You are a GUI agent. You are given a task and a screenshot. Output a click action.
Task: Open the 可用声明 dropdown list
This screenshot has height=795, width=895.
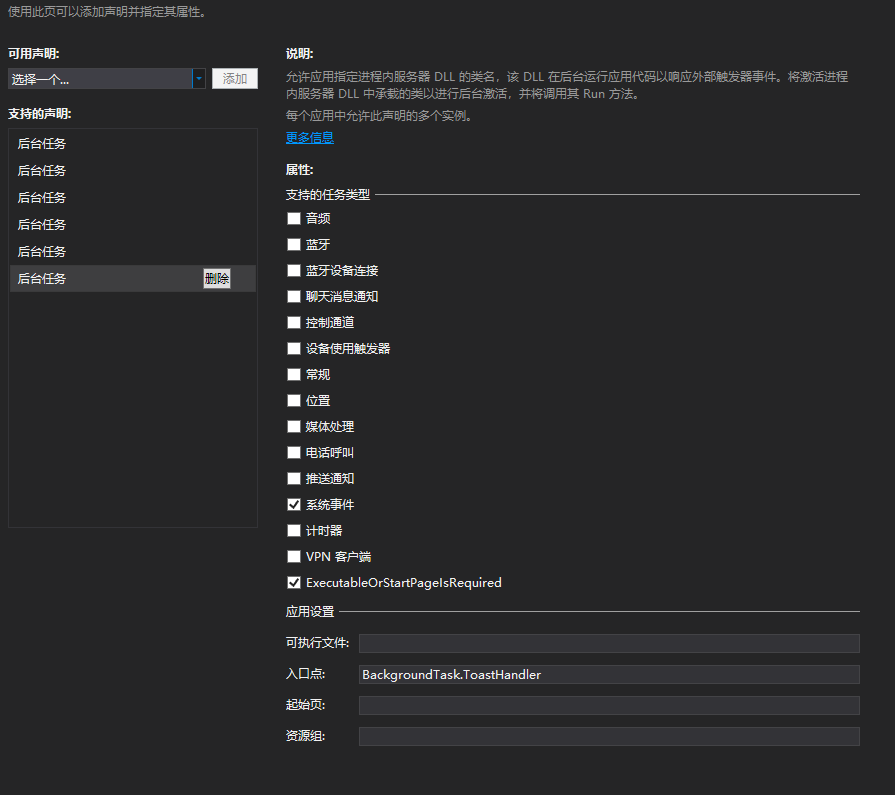pyautogui.click(x=107, y=79)
